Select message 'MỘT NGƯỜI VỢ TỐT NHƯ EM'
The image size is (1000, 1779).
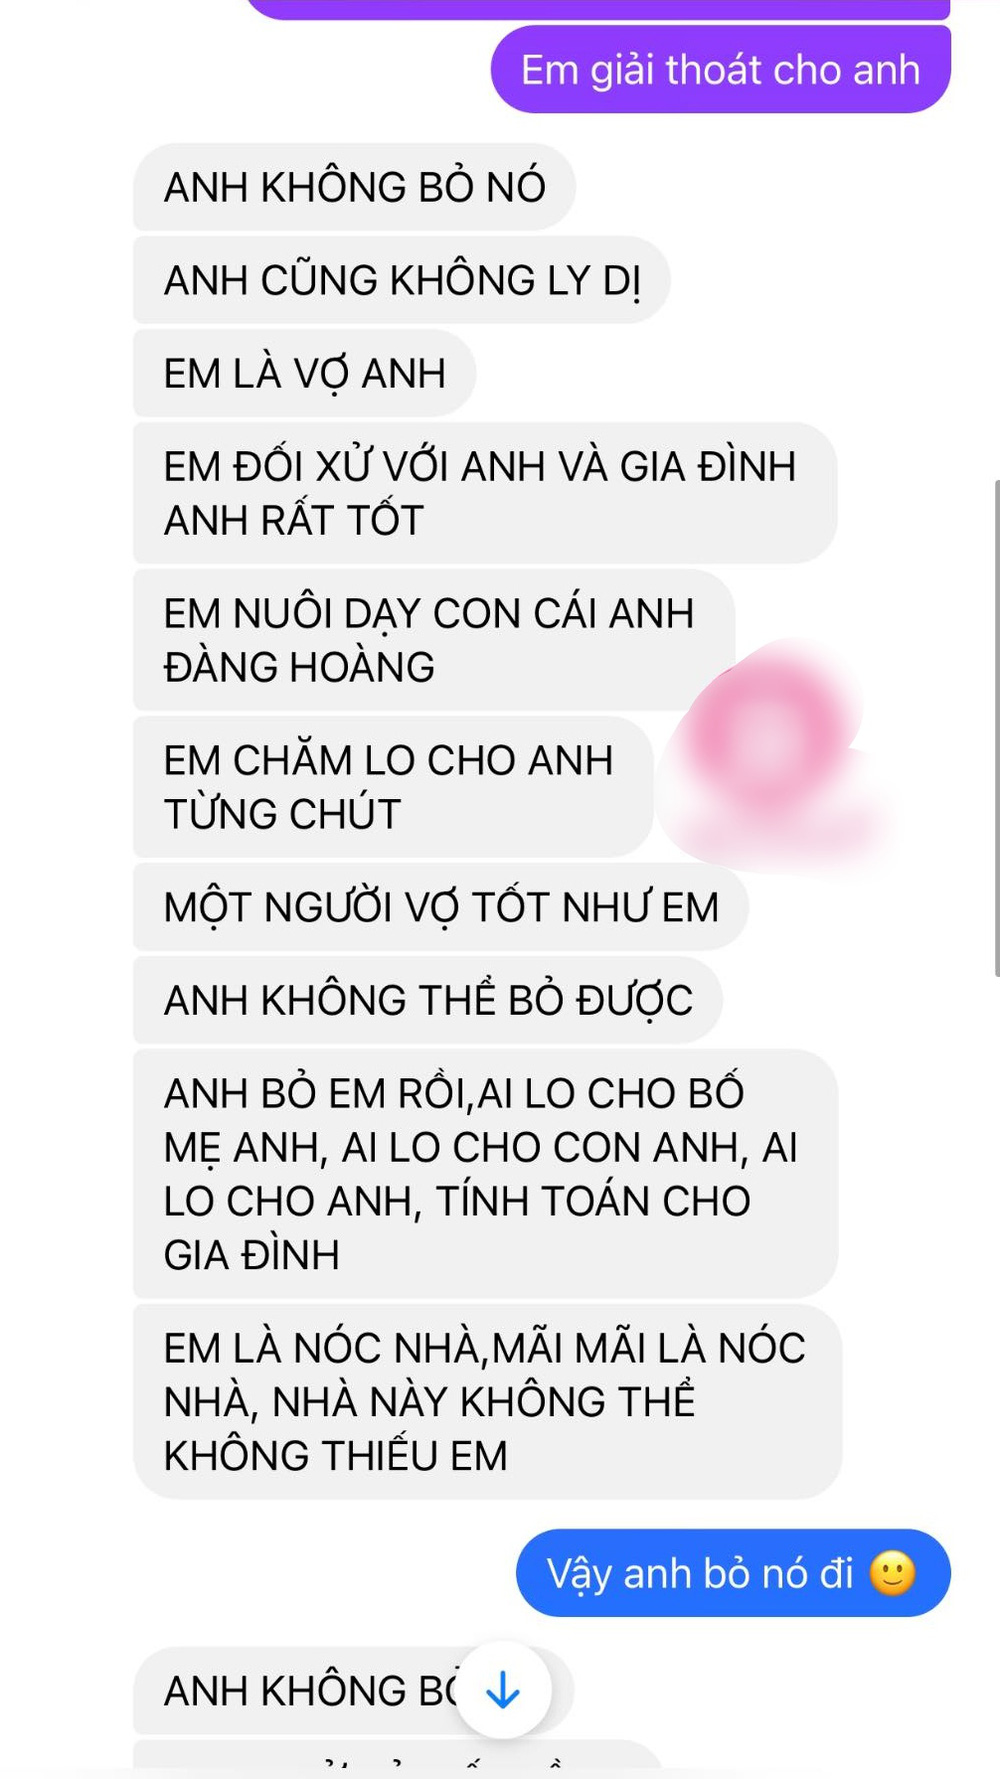441,907
